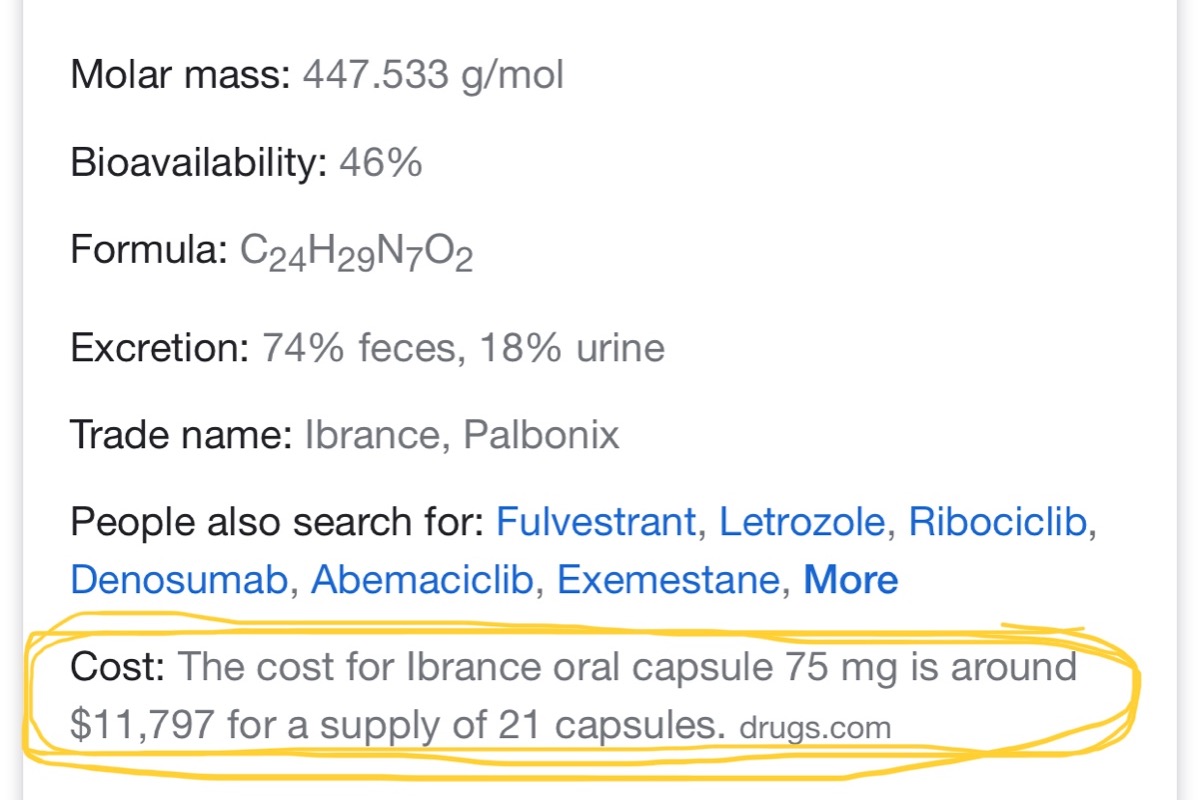The image size is (1200, 800).
Task: Open the Fulvestrant related search link
Action: (x=596, y=522)
